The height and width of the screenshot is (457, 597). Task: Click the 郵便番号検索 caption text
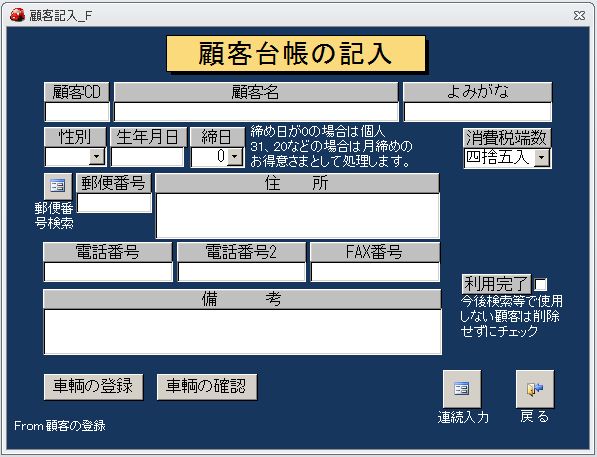54,216
